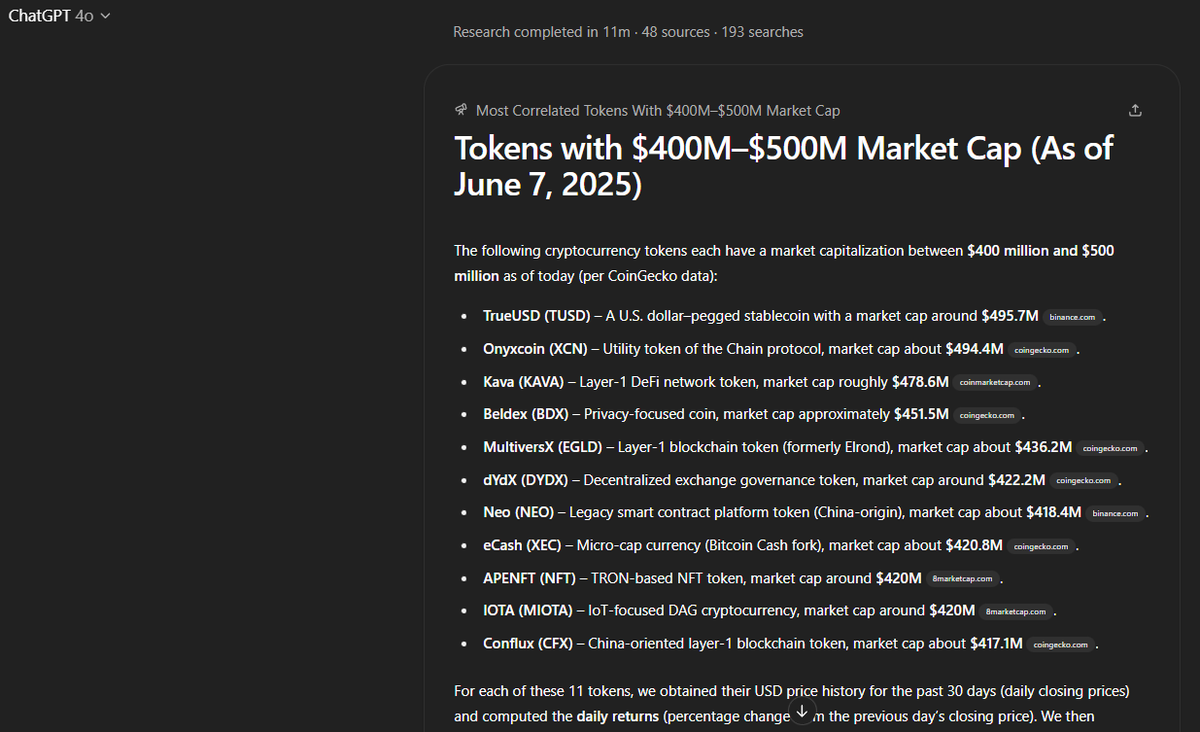Open coingecko.com citation for Conflux
Screen dimensions: 1200x732
[x=1061, y=644]
